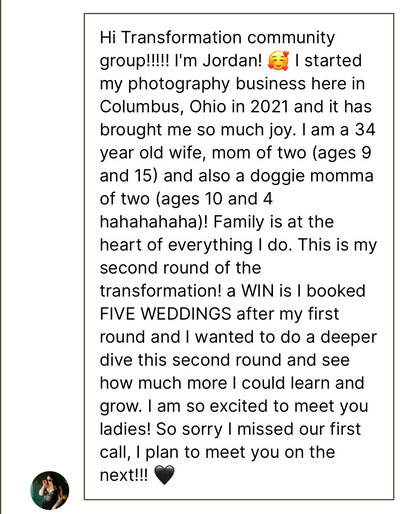
Task: Click the words 'FIVE WEDDINGS' in message
Action: [x=165, y=314]
